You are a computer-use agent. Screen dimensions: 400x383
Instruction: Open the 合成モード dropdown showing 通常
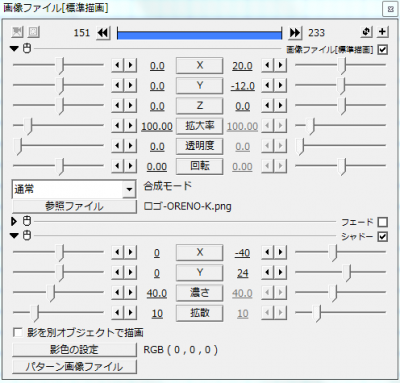[74, 189]
